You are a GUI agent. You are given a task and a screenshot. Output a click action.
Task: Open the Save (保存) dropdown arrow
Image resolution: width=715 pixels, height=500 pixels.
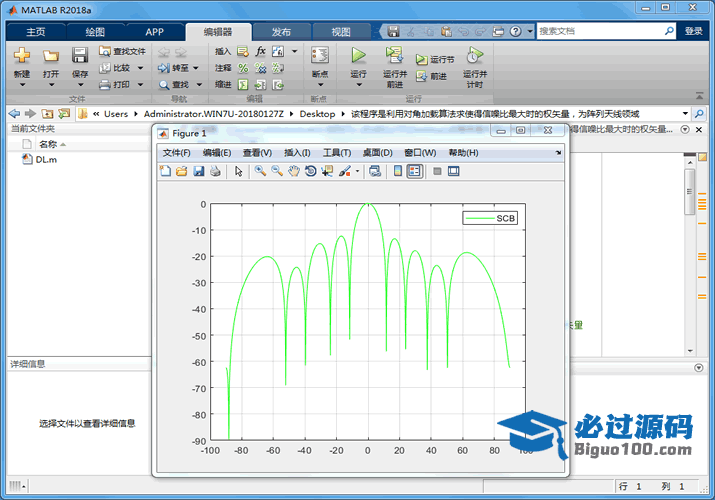(x=80, y=85)
